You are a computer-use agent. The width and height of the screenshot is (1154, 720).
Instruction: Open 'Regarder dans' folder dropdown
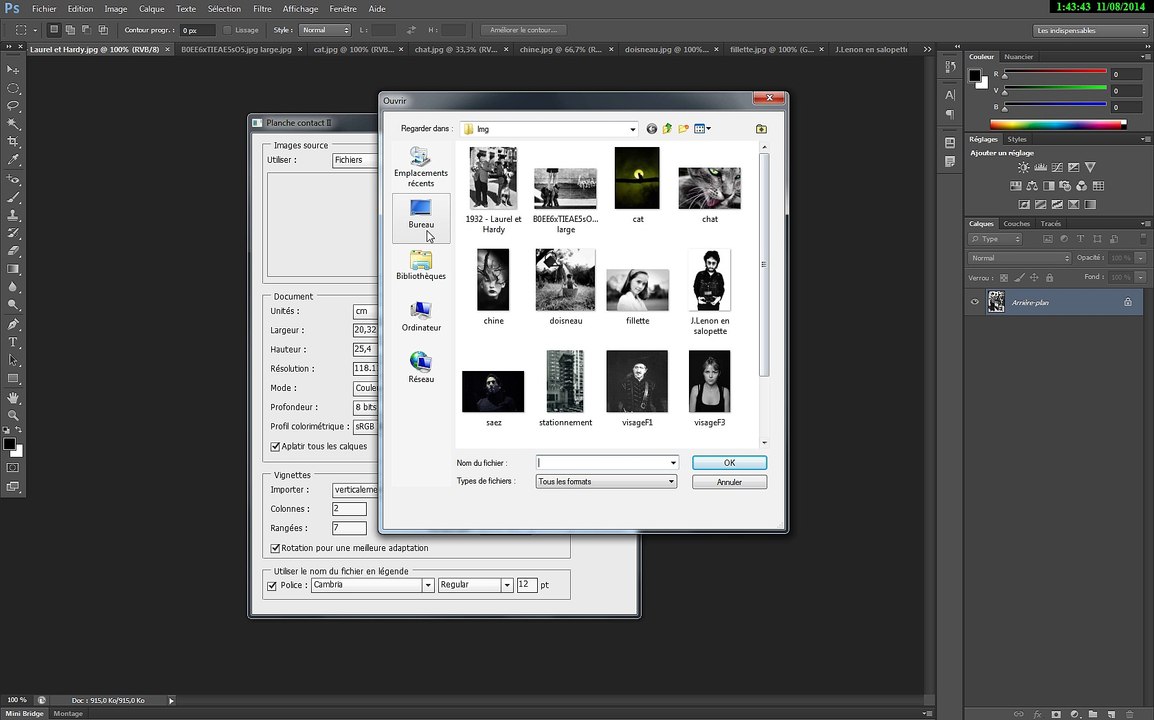tap(632, 130)
